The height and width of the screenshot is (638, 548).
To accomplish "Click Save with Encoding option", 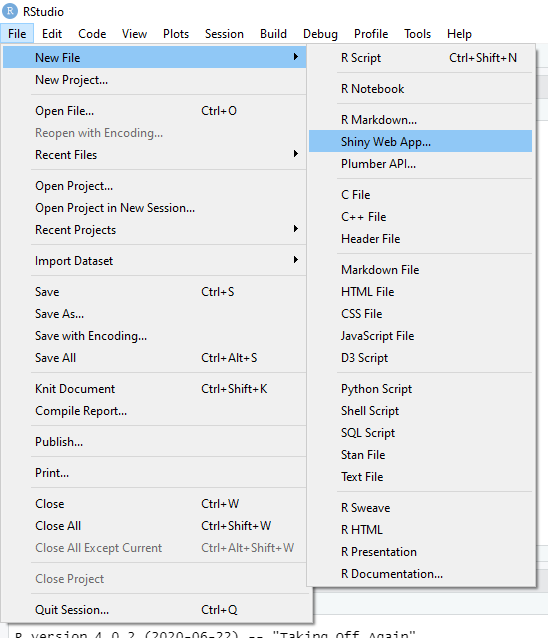I will pyautogui.click(x=155, y=336).
